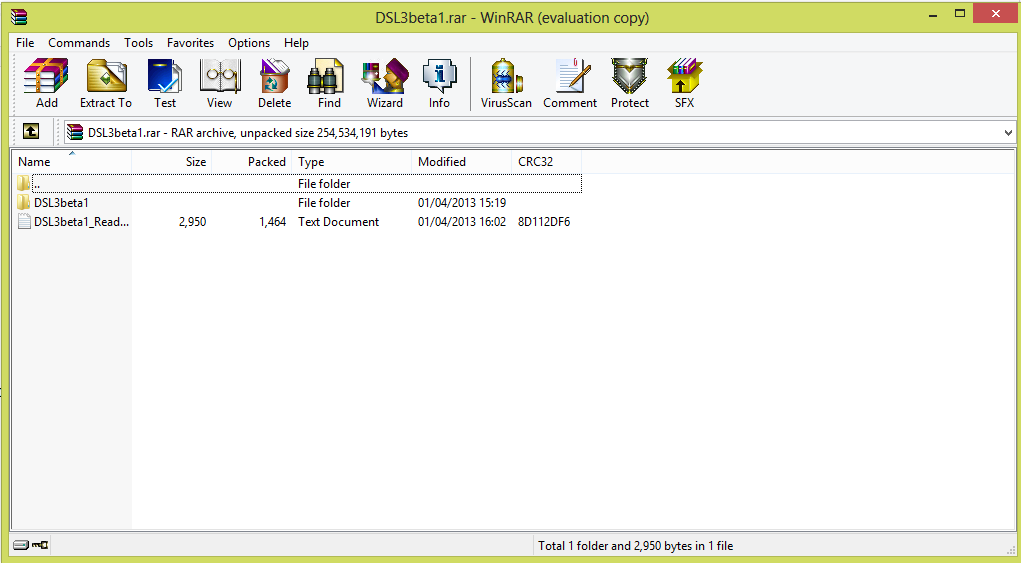Open the Comment tool
Screen dimensions: 1021x563
[570, 83]
